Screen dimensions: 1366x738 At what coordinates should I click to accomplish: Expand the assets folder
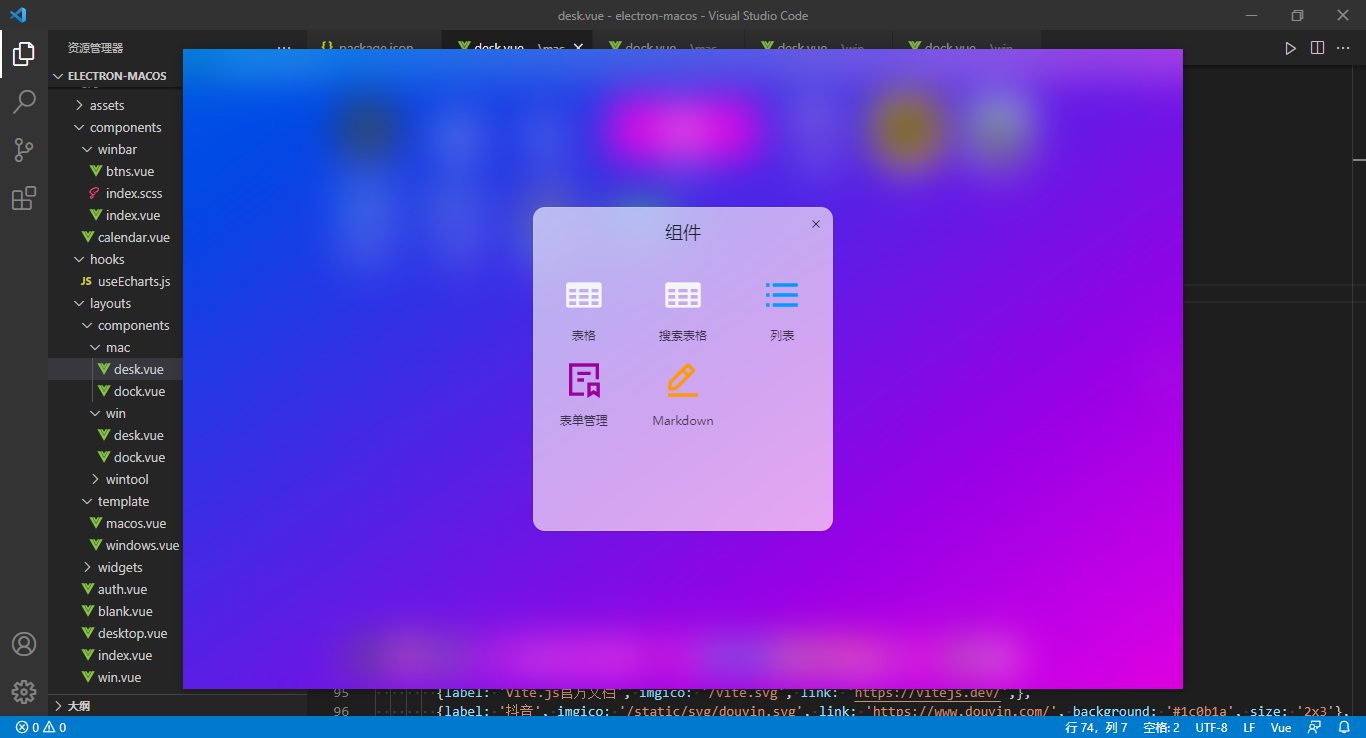pos(106,105)
